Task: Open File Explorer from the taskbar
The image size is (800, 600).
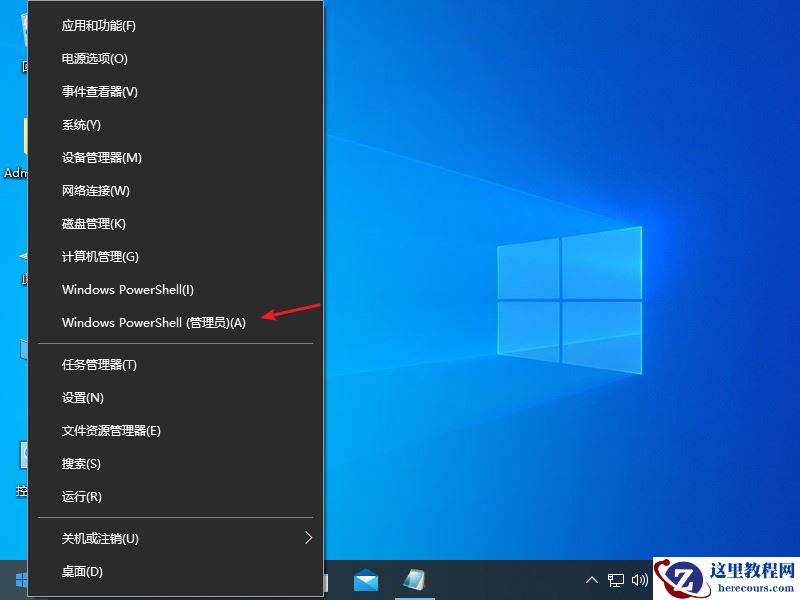Action: coord(414,580)
